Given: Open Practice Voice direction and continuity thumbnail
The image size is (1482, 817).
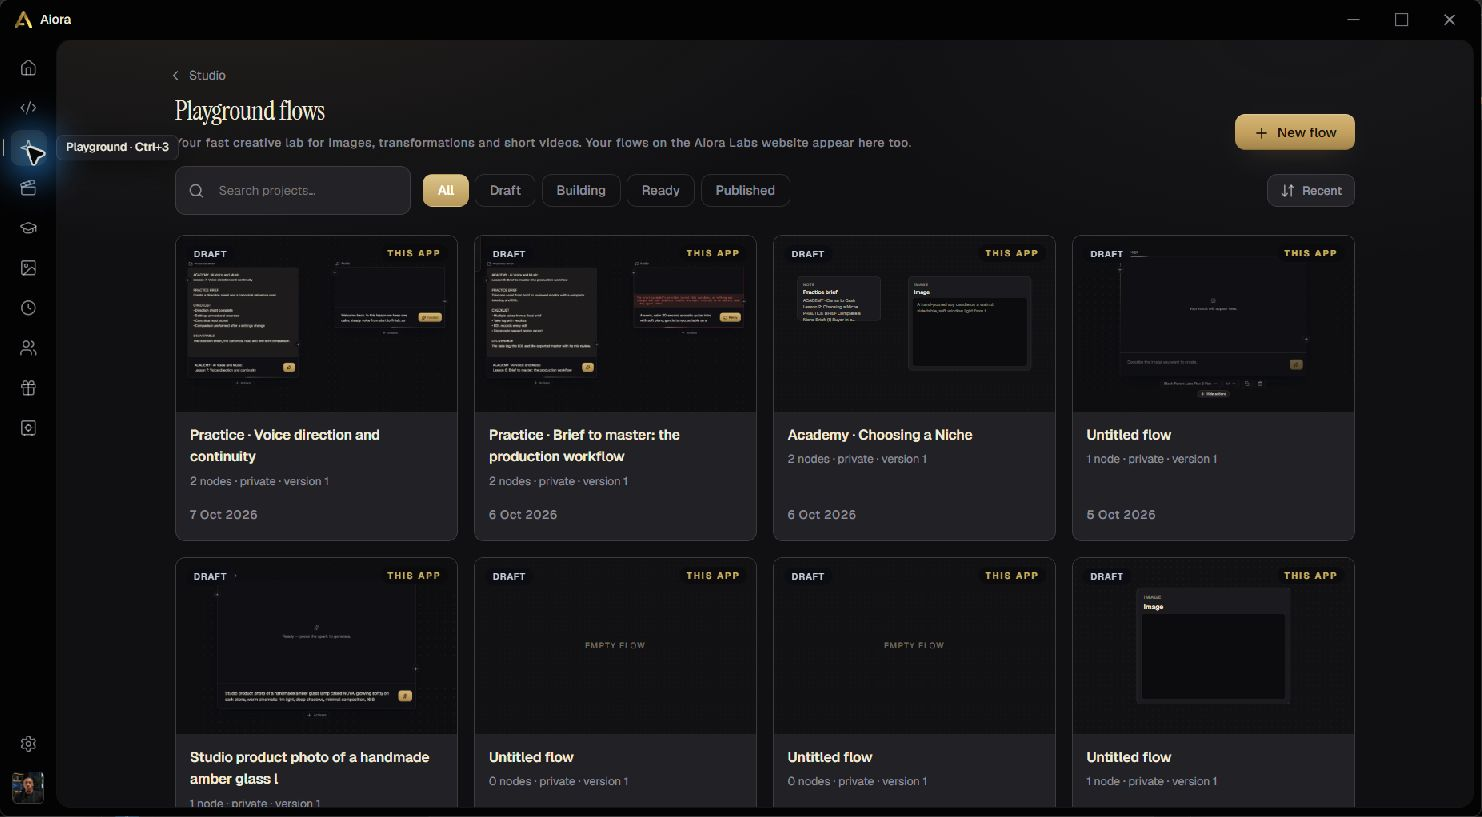Looking at the screenshot, I should 316,324.
